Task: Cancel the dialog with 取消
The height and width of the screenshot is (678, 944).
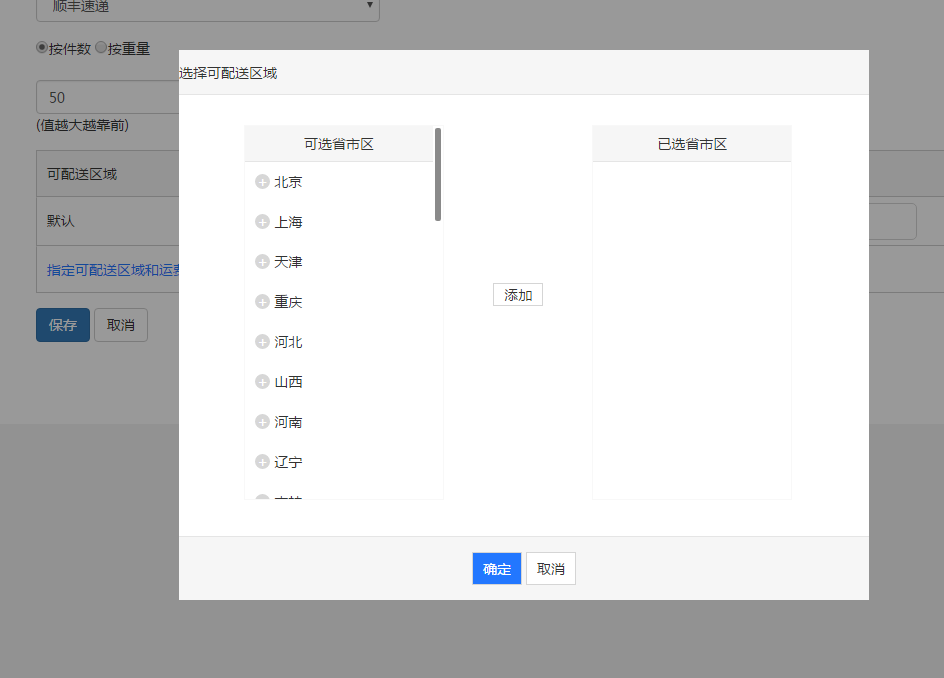Action: pyautogui.click(x=550, y=568)
